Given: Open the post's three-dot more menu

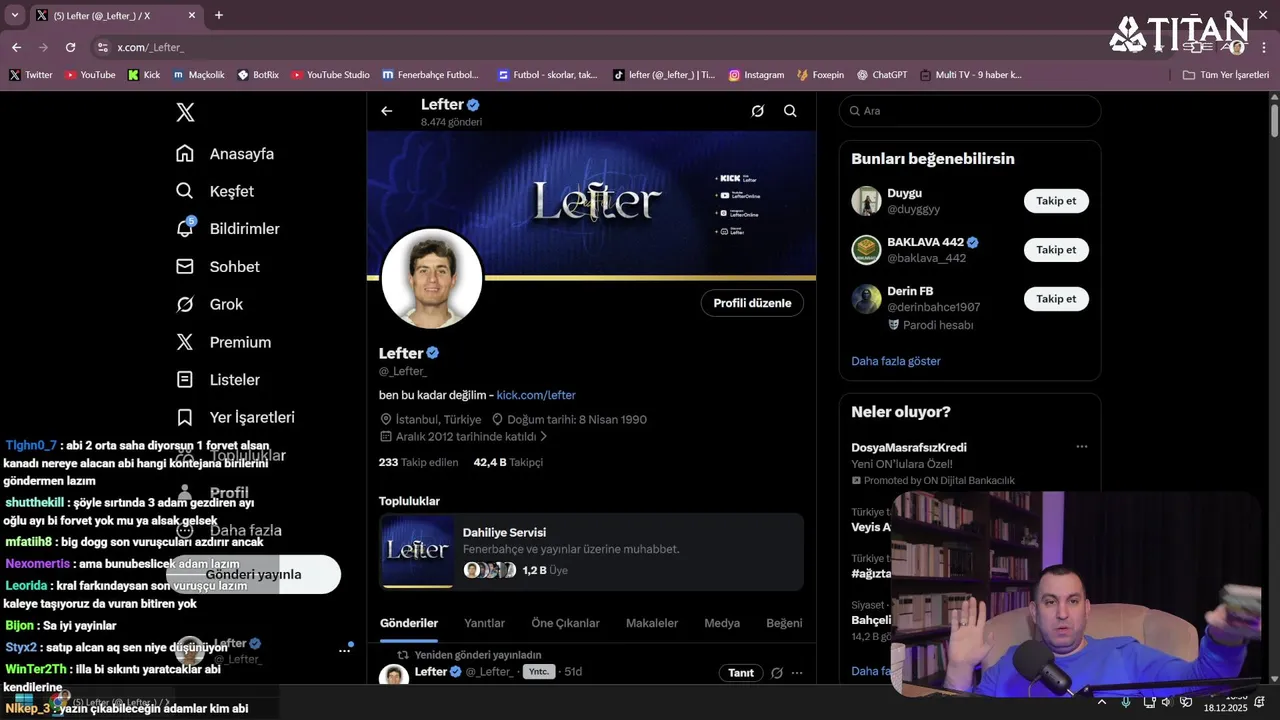Looking at the screenshot, I should 797,673.
